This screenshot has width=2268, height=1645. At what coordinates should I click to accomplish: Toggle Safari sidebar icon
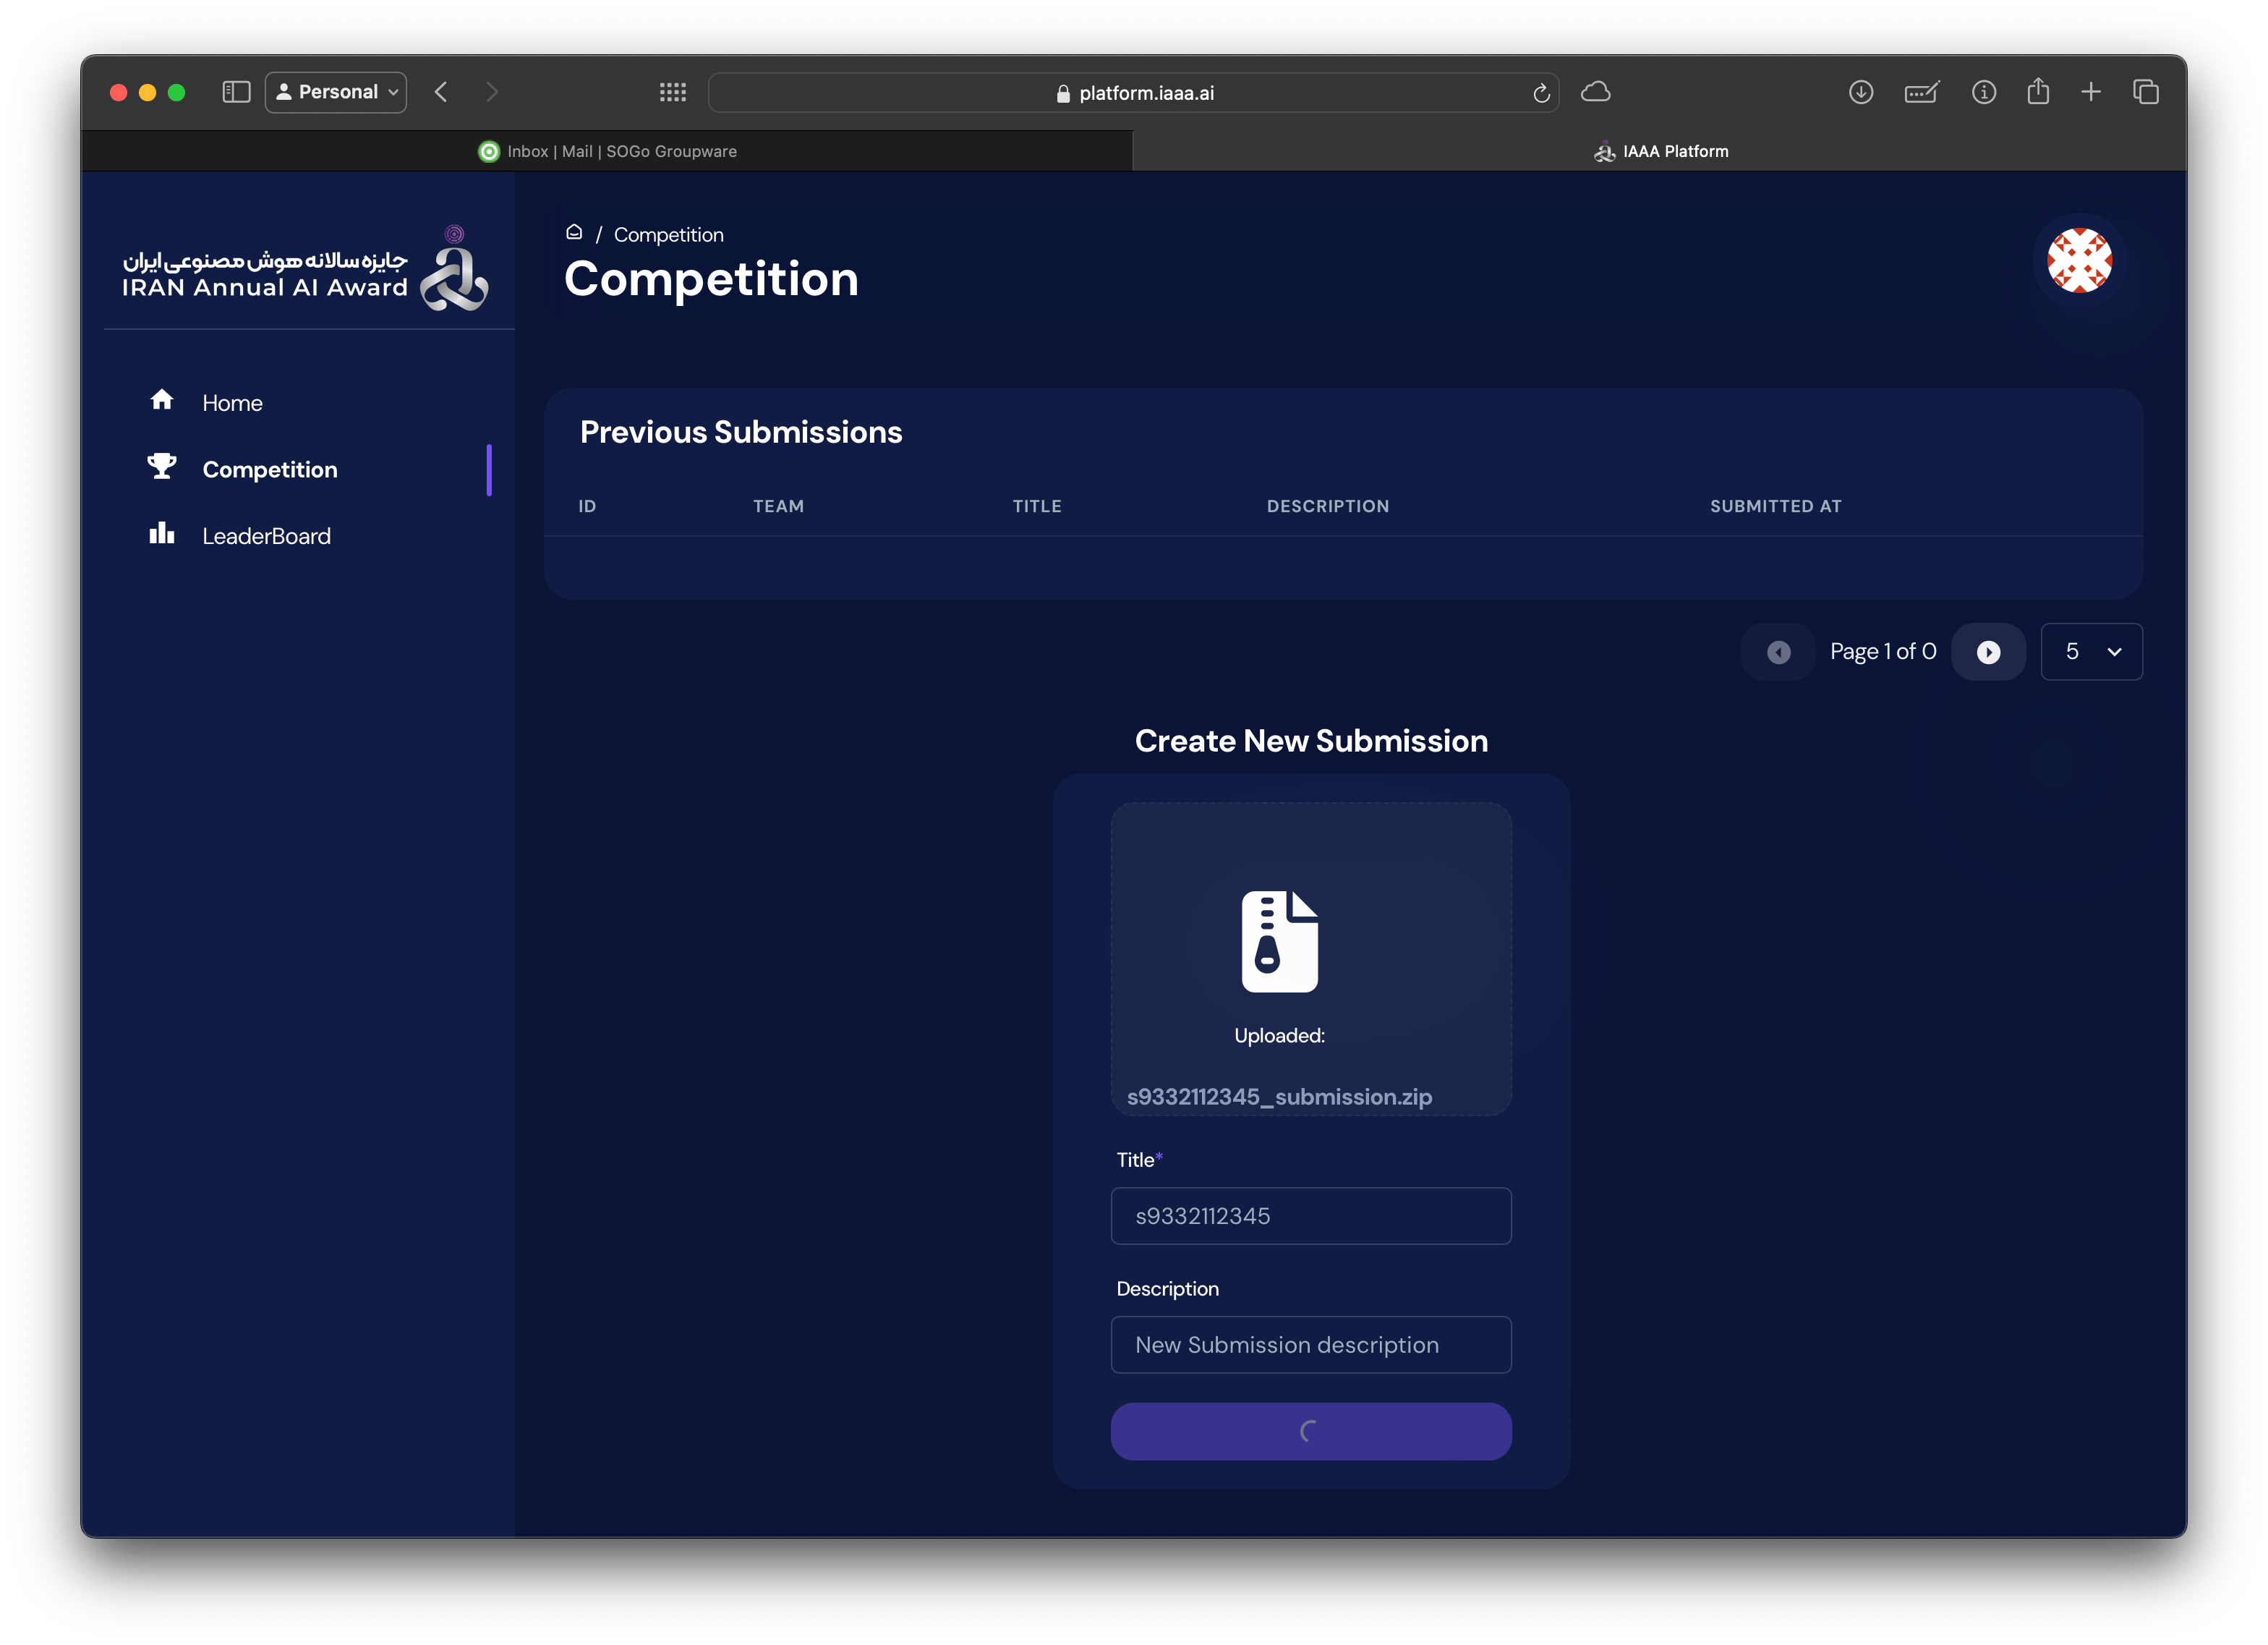point(236,92)
